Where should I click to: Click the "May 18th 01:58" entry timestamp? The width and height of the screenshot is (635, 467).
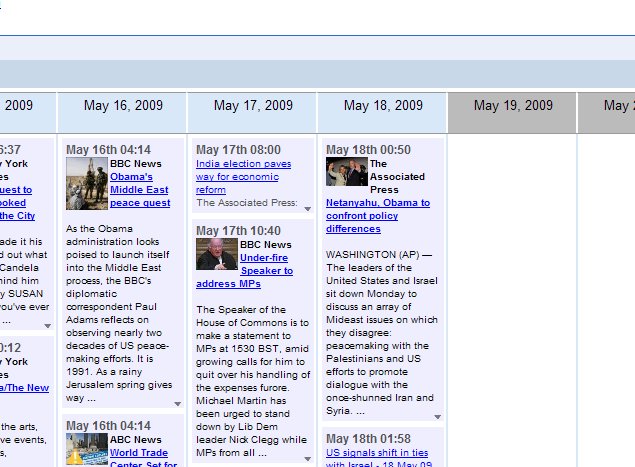(368, 439)
